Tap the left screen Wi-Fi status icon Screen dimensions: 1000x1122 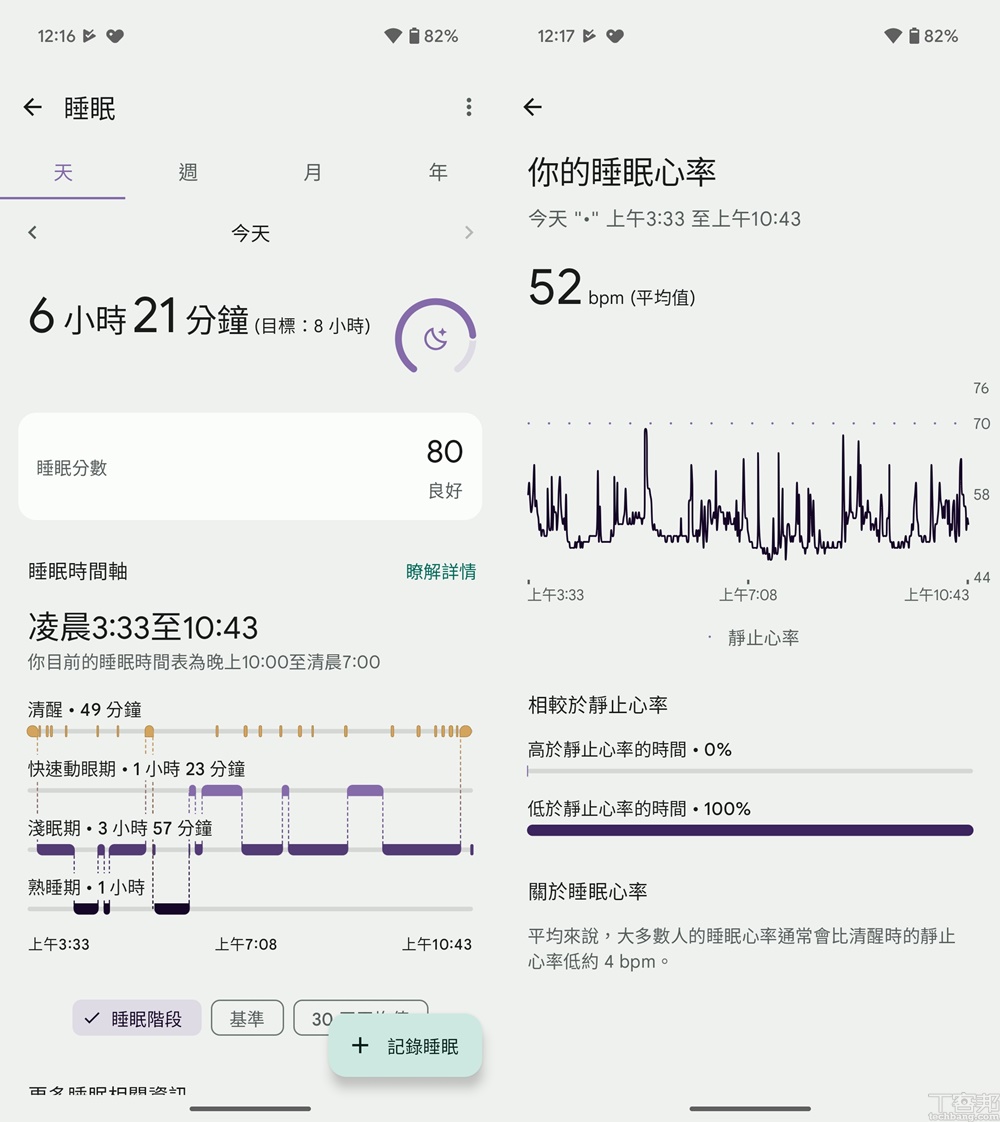[x=393, y=36]
